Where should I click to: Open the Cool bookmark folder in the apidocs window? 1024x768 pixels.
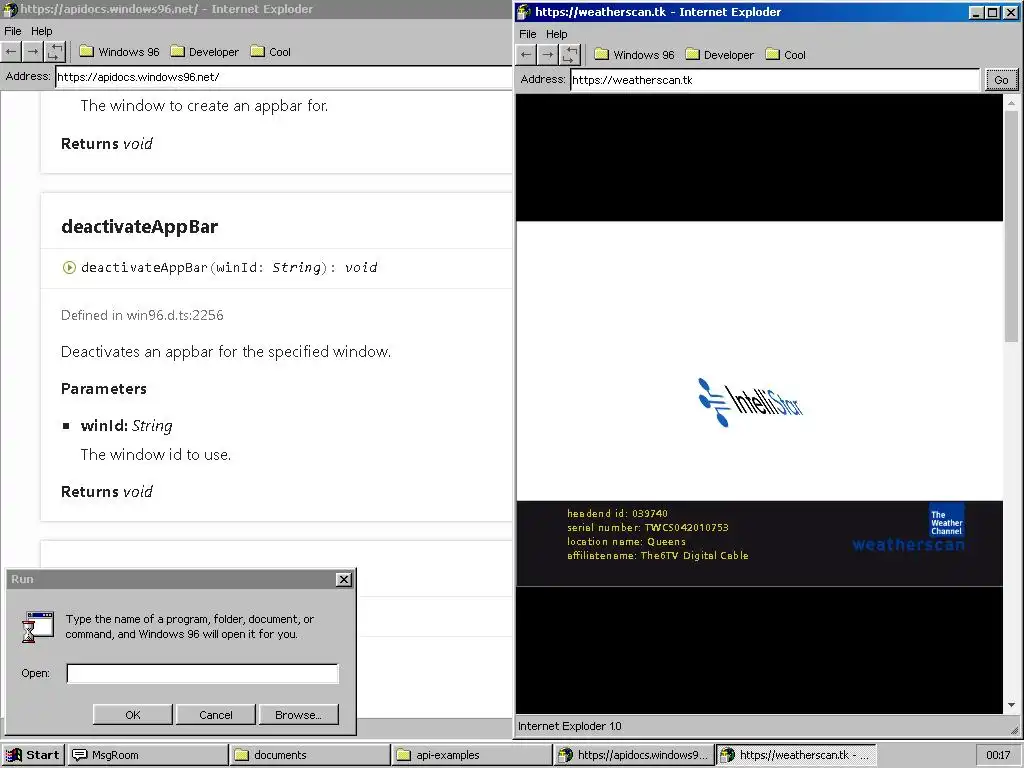coord(271,52)
